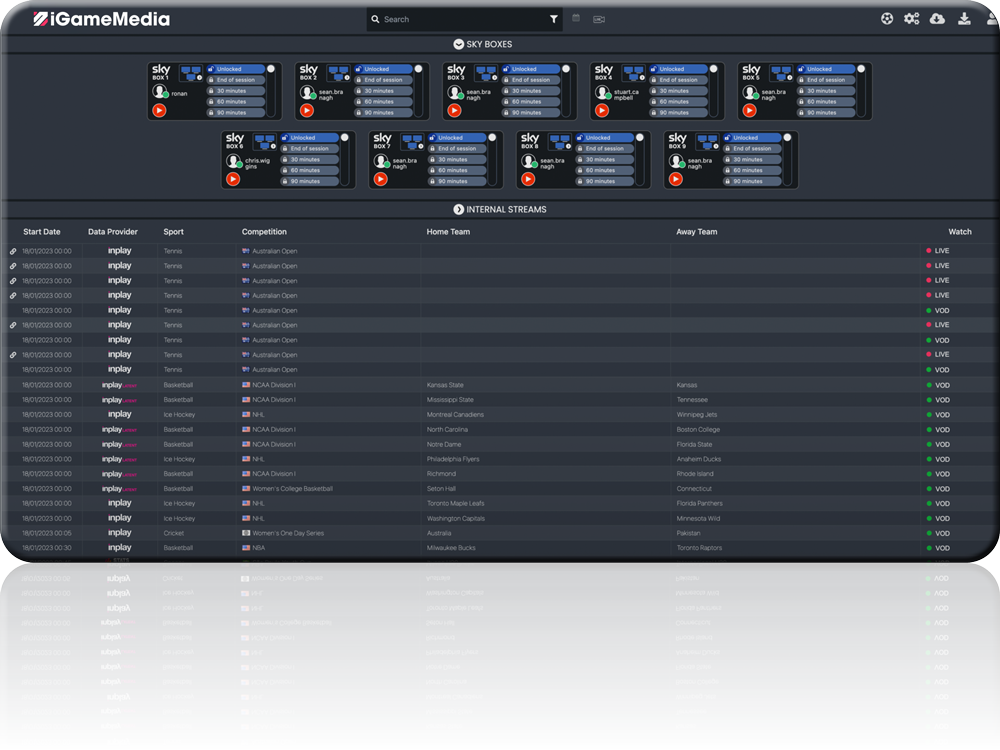Viewport: 1000px width, 750px height.
Task: Click the user account icon at top right
Action: 991,18
